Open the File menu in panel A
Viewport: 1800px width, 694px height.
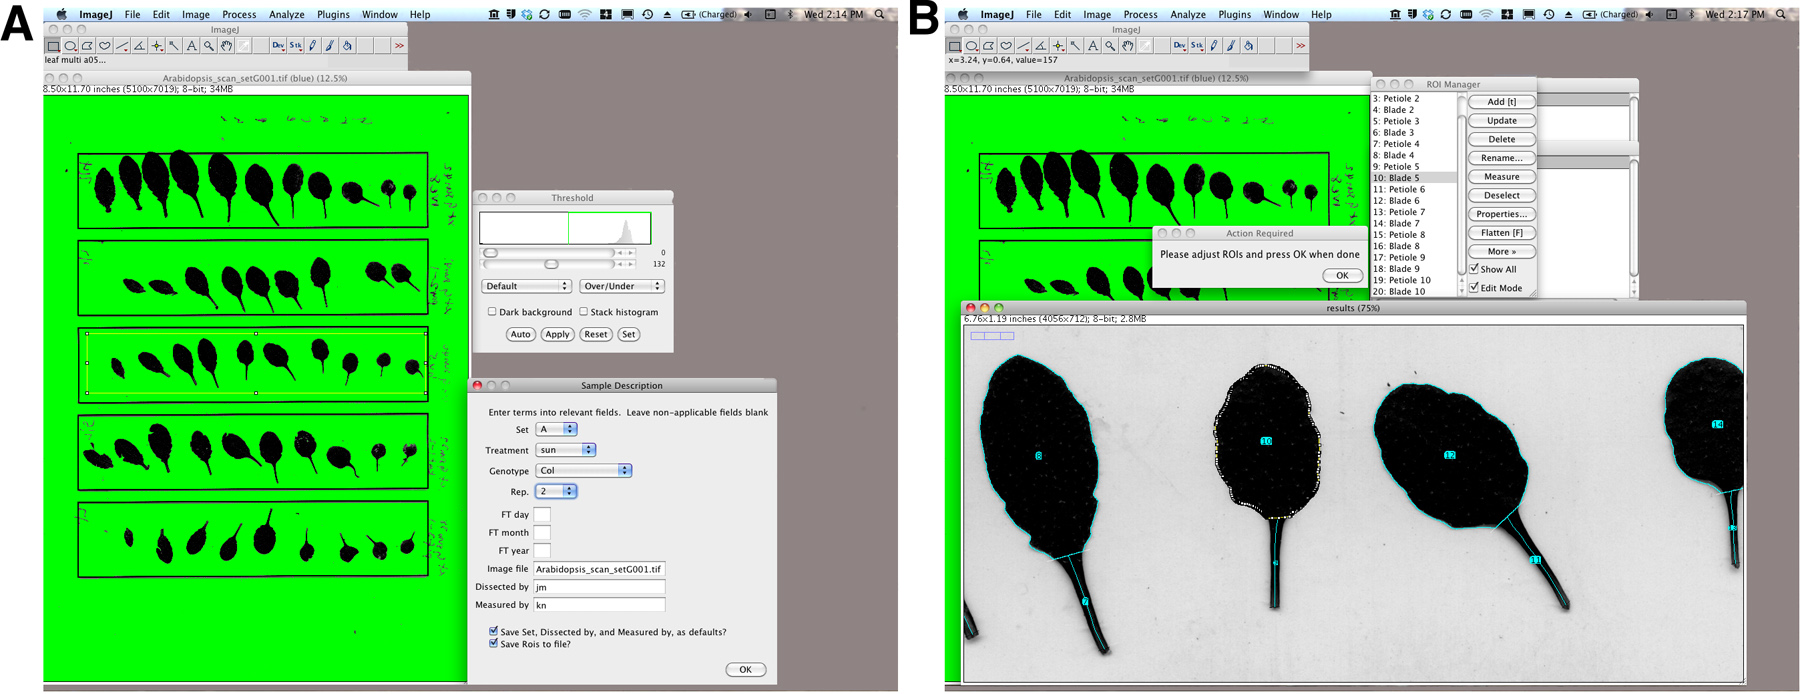coord(132,15)
